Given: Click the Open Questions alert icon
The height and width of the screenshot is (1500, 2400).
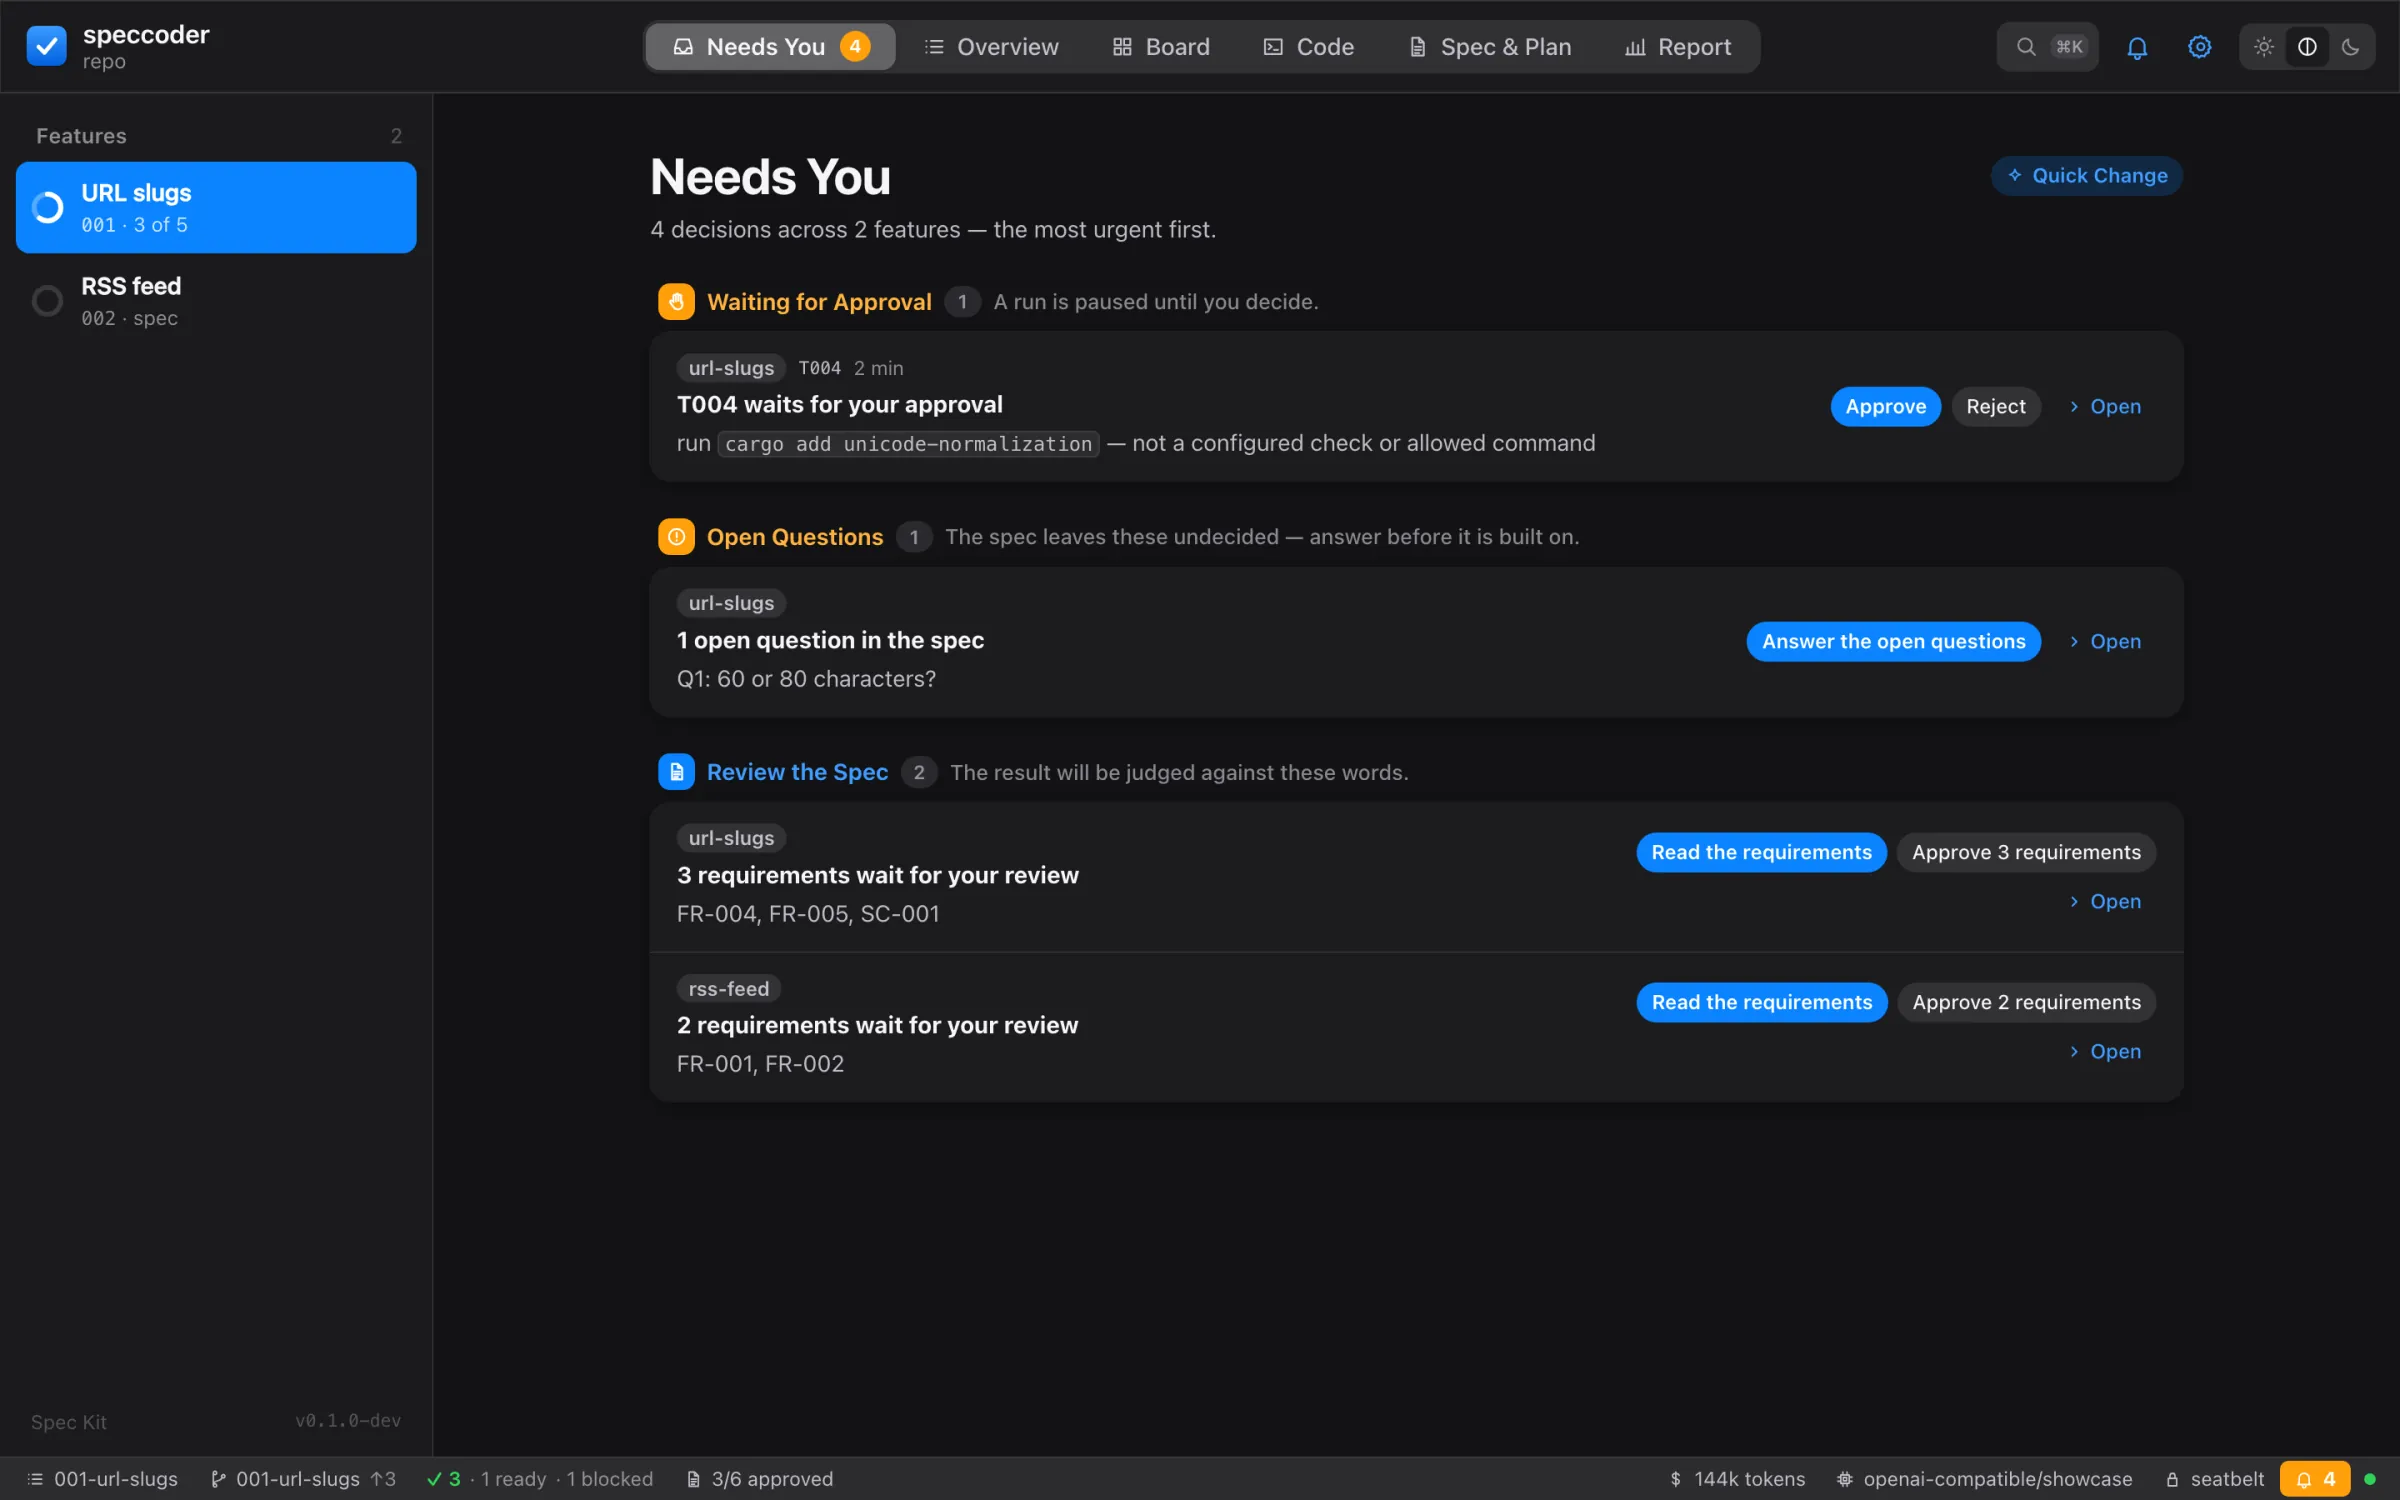Looking at the screenshot, I should (x=676, y=537).
